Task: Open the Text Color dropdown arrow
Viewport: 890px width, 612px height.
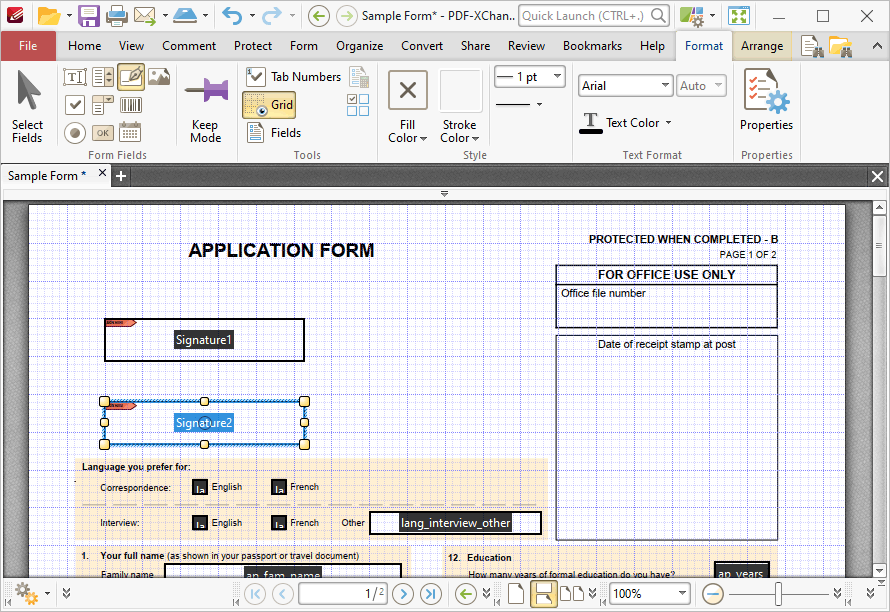Action: point(669,123)
